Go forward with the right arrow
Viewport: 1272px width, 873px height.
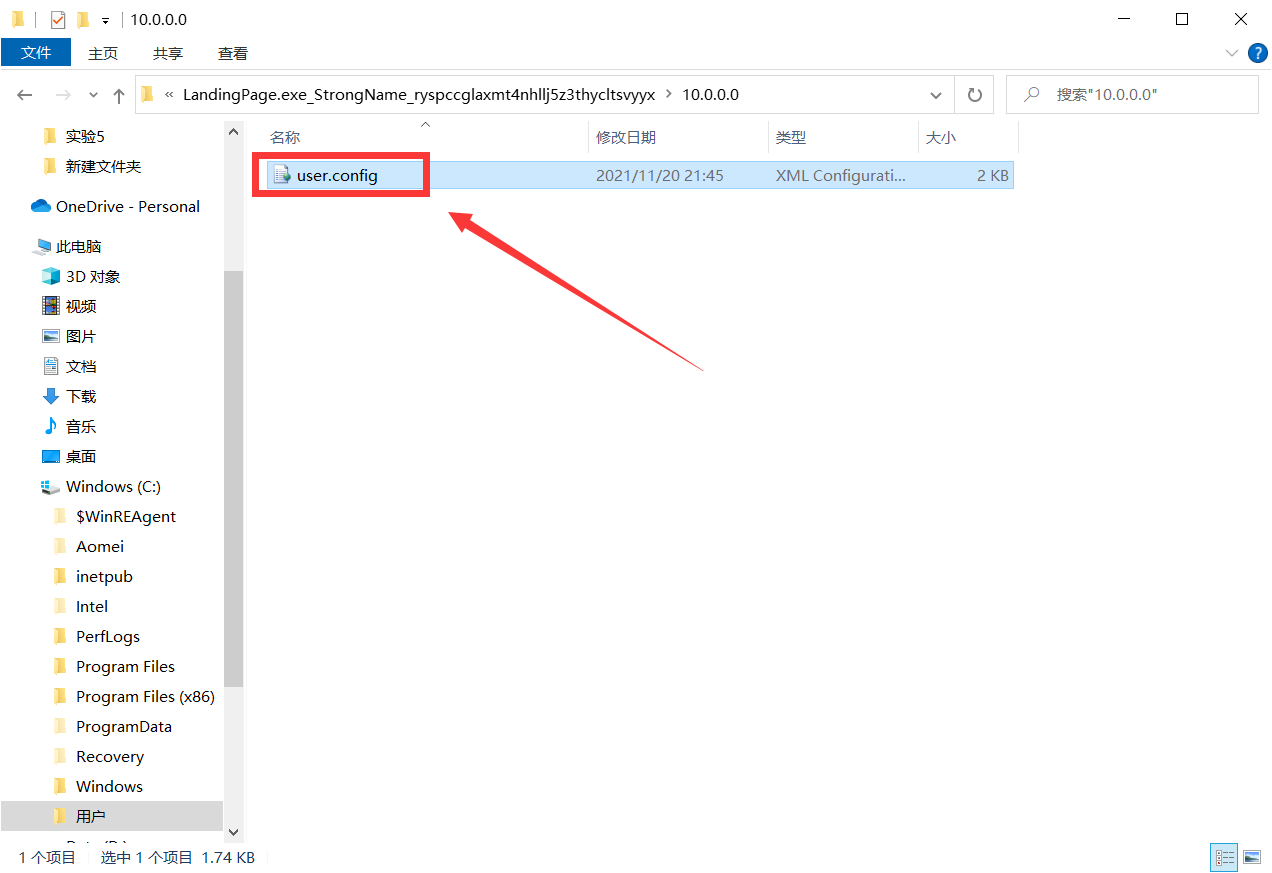point(63,95)
